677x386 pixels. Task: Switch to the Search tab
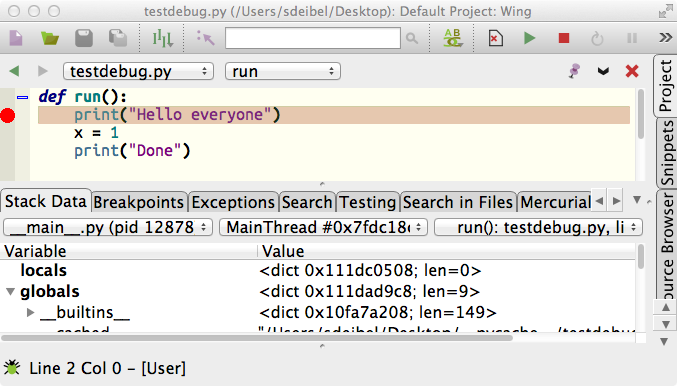(x=307, y=202)
